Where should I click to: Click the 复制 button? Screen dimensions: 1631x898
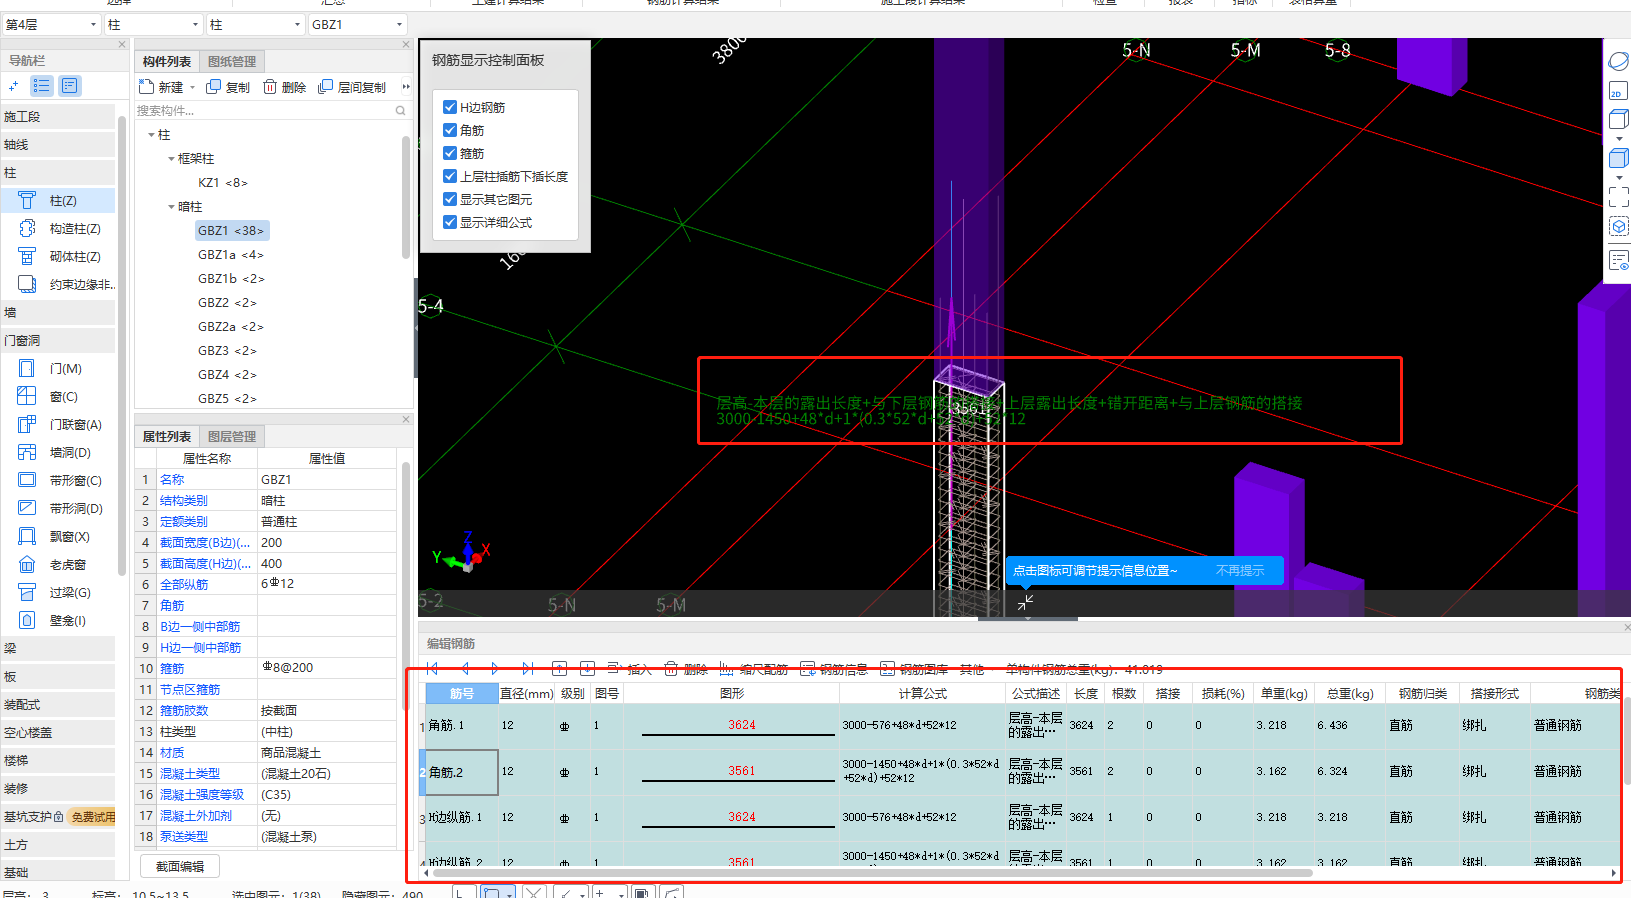pyautogui.click(x=228, y=87)
